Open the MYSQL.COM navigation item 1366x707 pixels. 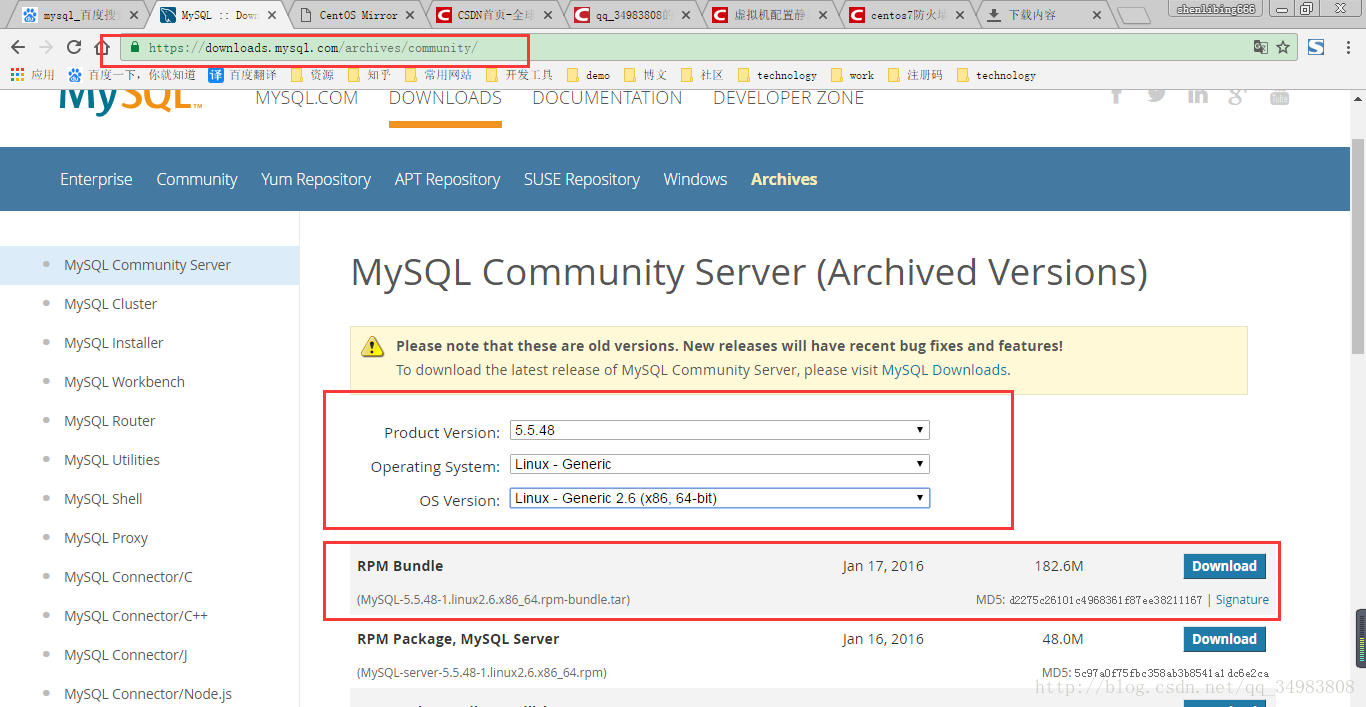click(307, 98)
